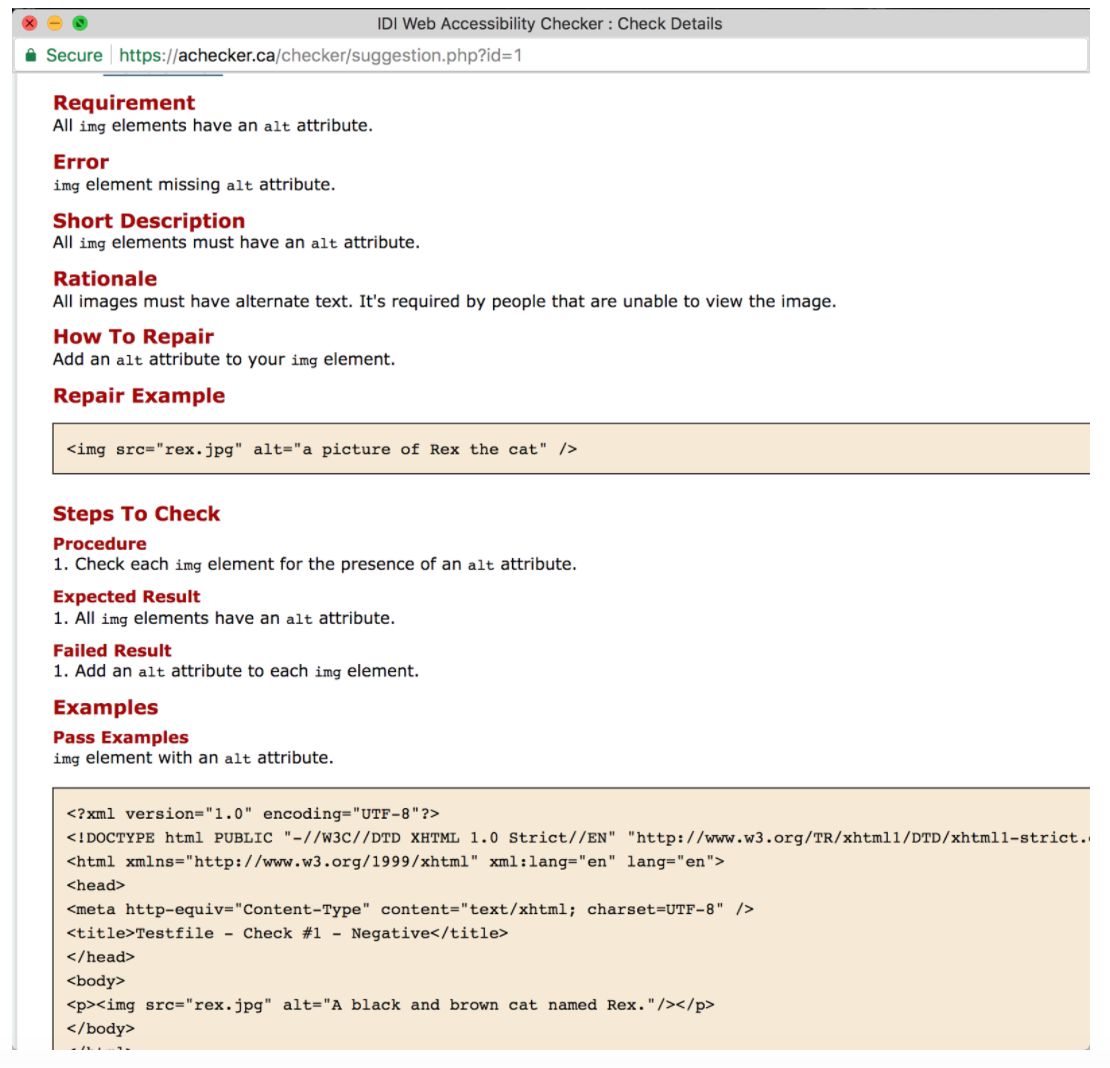
Task: Click the Expected Result subheading
Action: point(126,597)
